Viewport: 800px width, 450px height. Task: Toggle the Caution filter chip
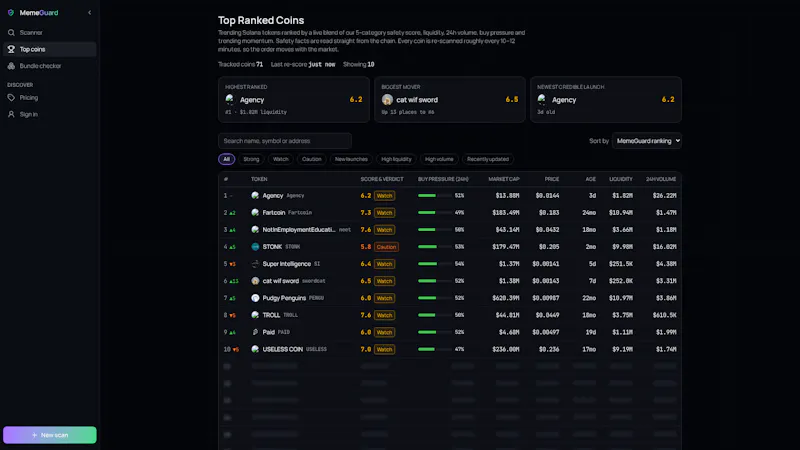click(311, 159)
